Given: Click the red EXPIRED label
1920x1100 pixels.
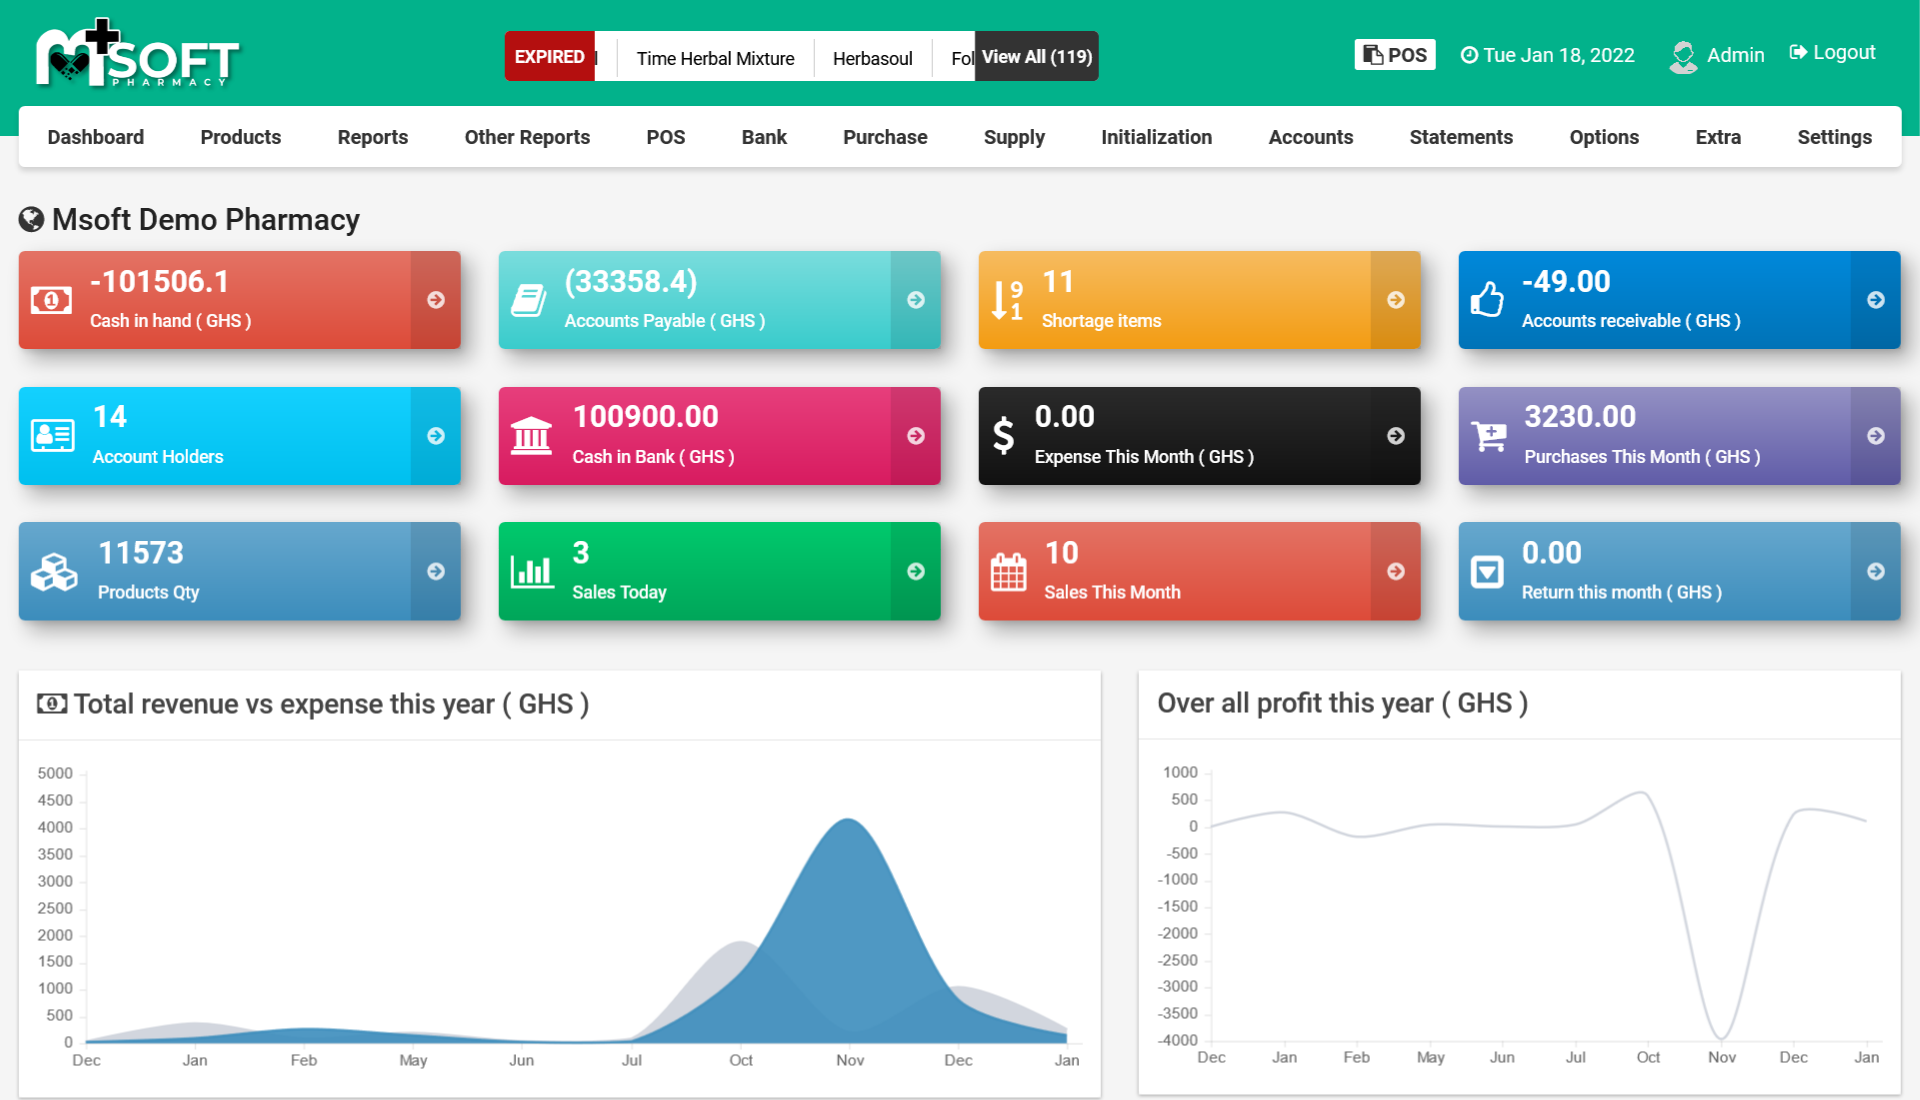Looking at the screenshot, I should [550, 57].
